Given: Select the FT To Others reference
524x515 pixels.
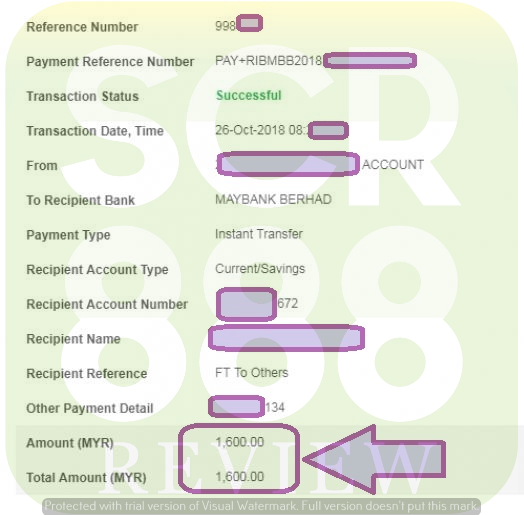Looking at the screenshot, I should click(252, 373).
